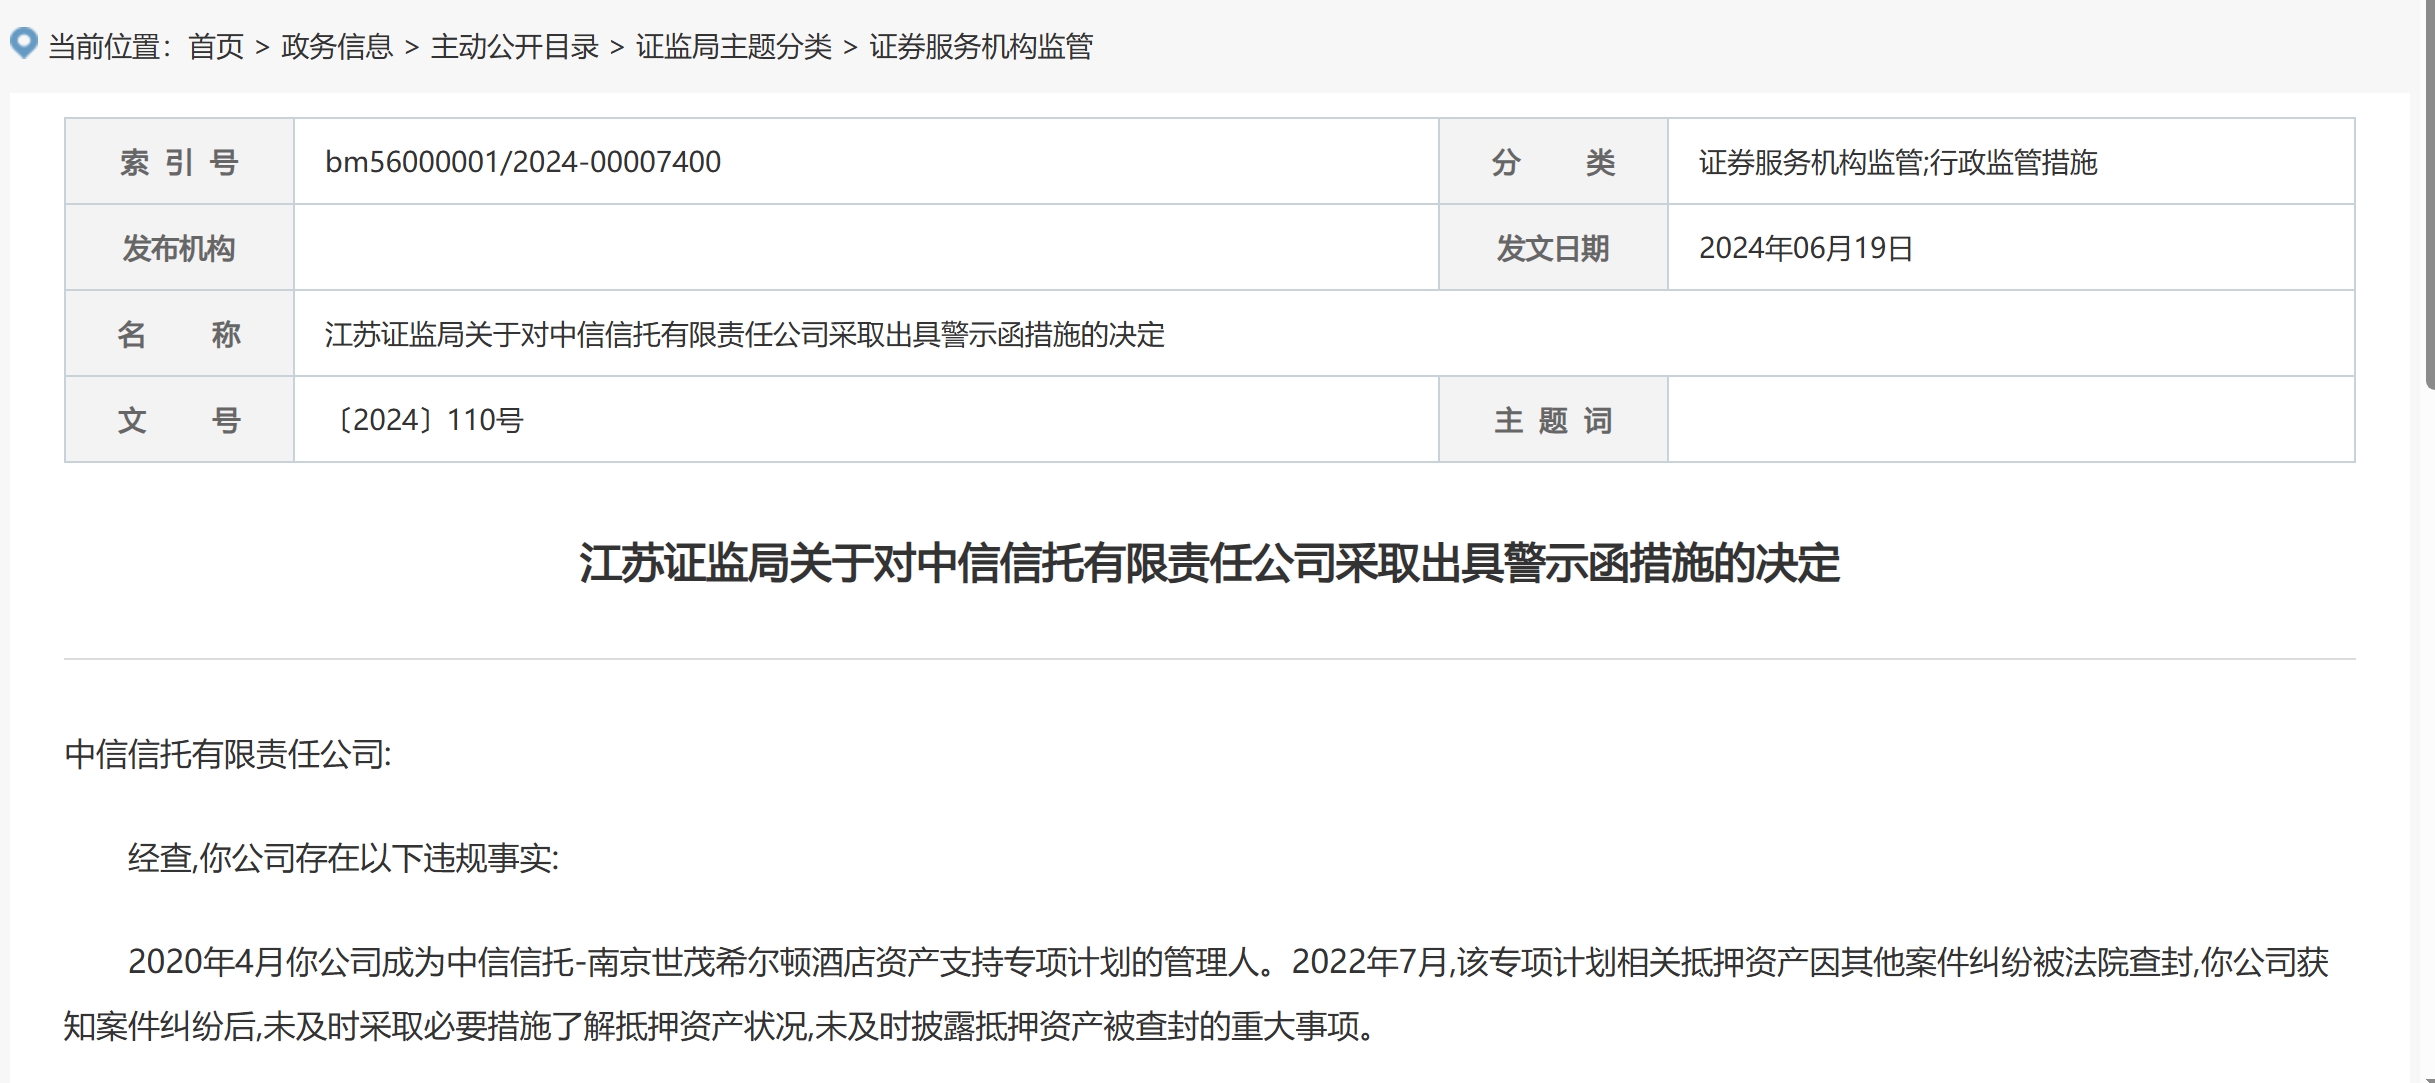Click publish date 2024年06月19日

pos(1805,248)
